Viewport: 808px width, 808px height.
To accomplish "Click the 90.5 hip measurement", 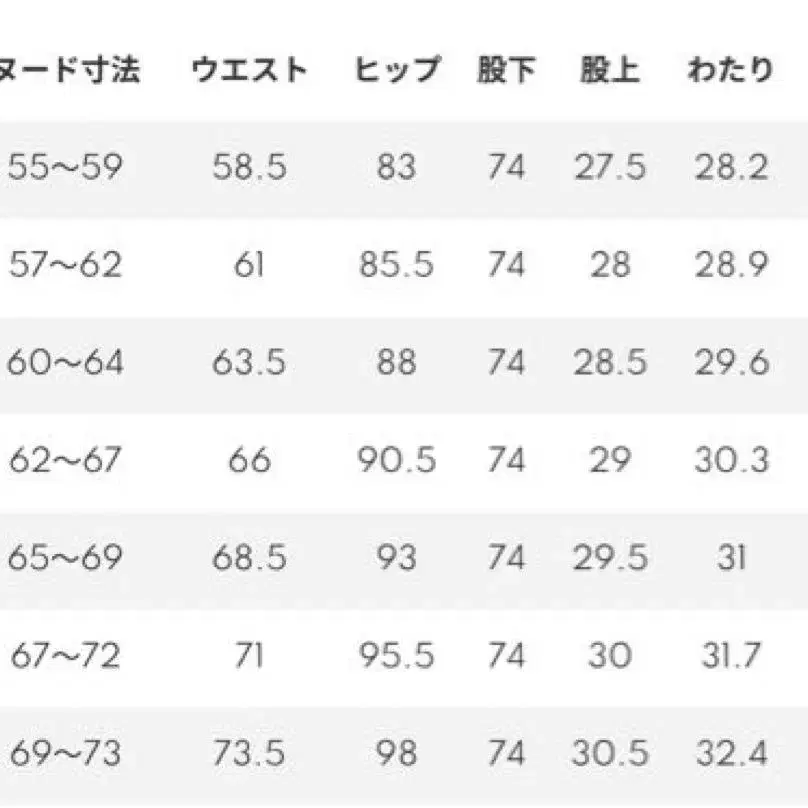I will 396,460.
